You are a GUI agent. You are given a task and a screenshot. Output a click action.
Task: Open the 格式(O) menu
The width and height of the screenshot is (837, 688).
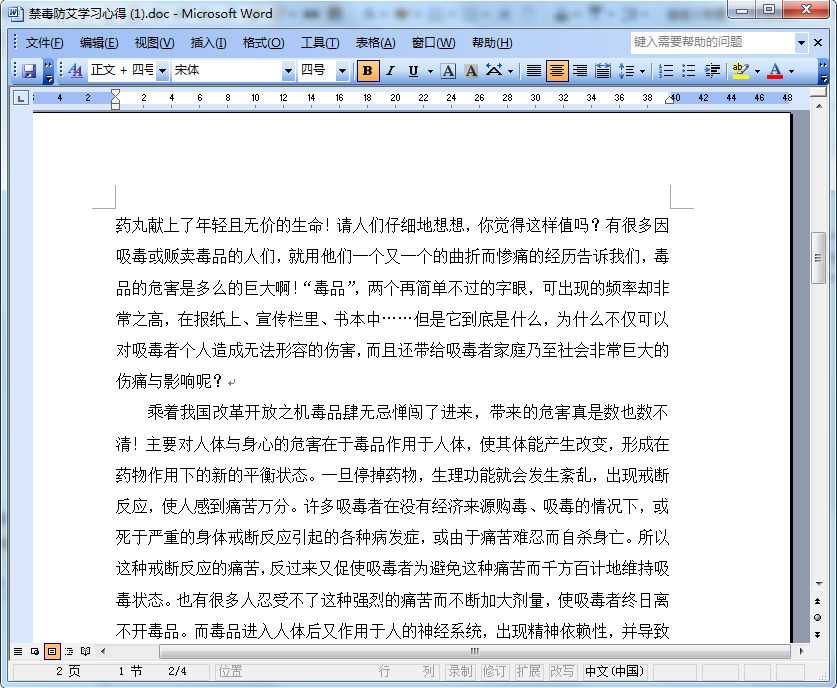263,43
